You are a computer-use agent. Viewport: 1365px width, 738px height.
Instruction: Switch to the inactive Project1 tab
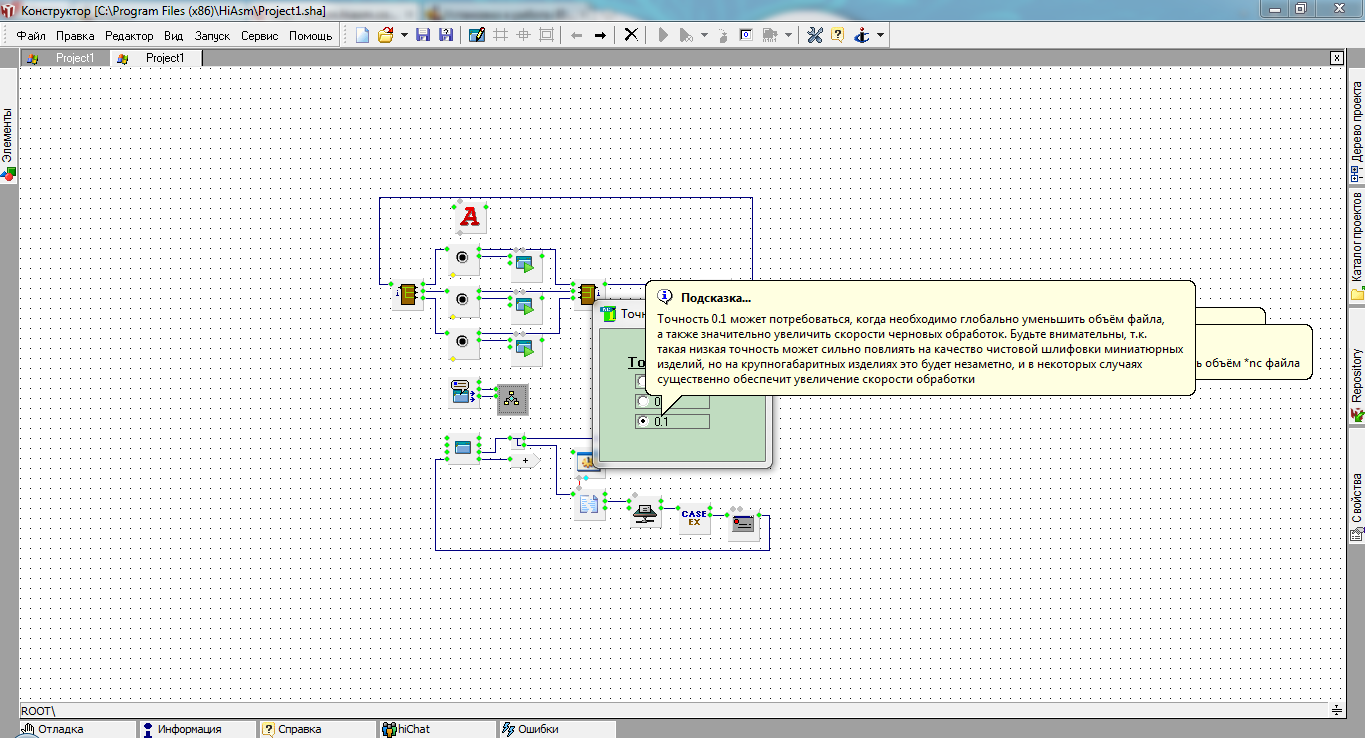pos(63,58)
